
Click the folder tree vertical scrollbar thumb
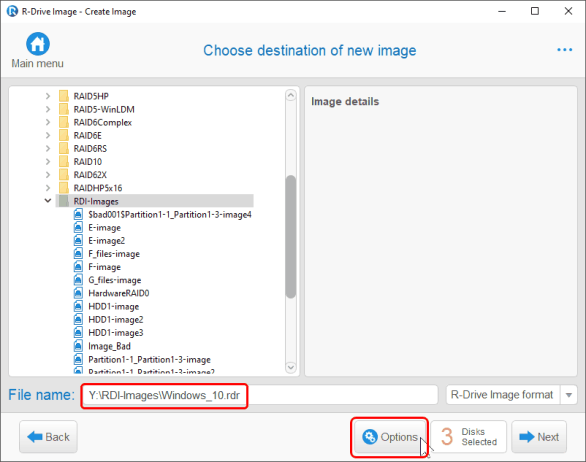291,237
